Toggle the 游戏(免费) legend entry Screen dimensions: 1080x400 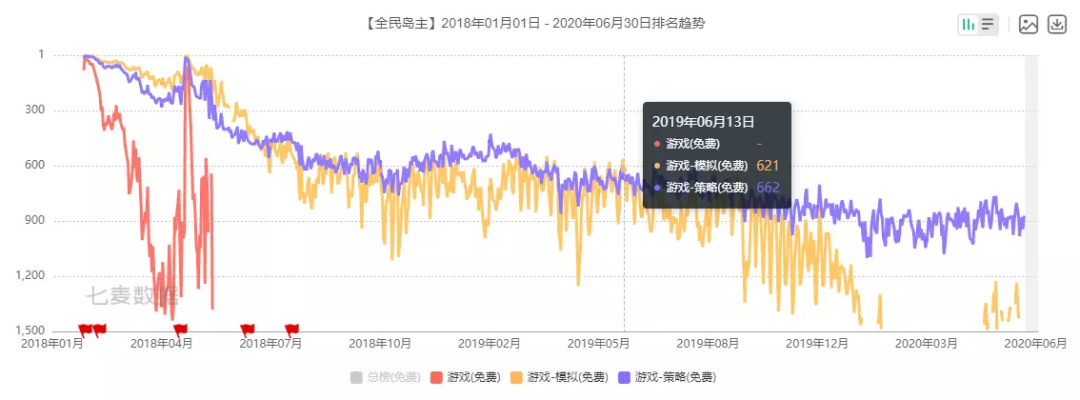[x=465, y=377]
